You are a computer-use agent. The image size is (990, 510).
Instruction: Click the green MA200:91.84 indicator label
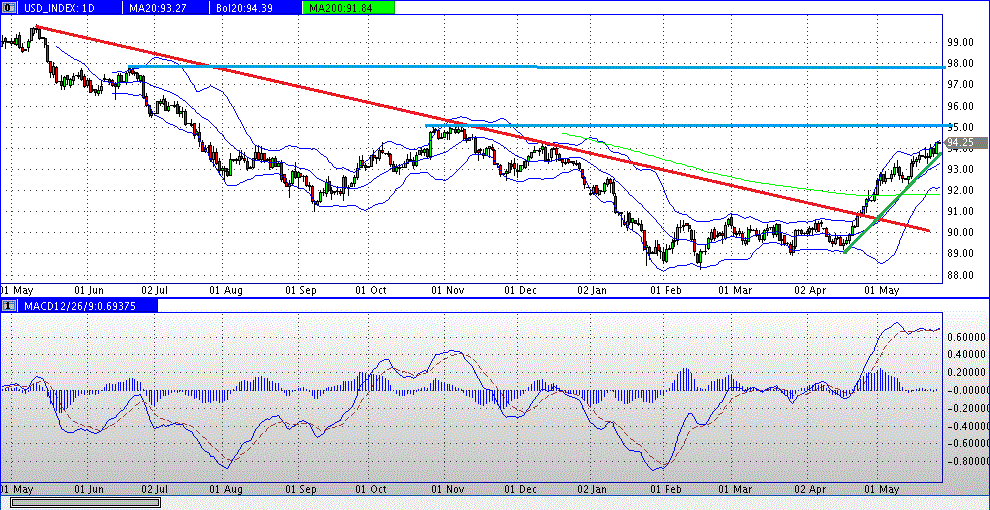tap(349, 8)
